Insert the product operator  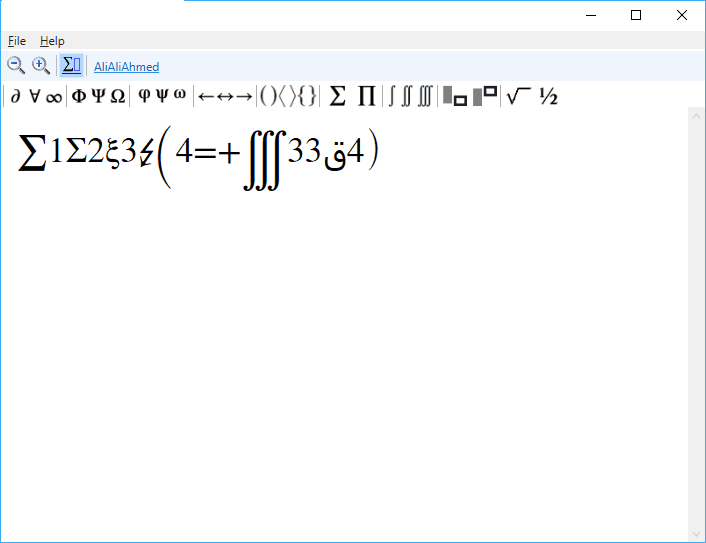coord(367,96)
